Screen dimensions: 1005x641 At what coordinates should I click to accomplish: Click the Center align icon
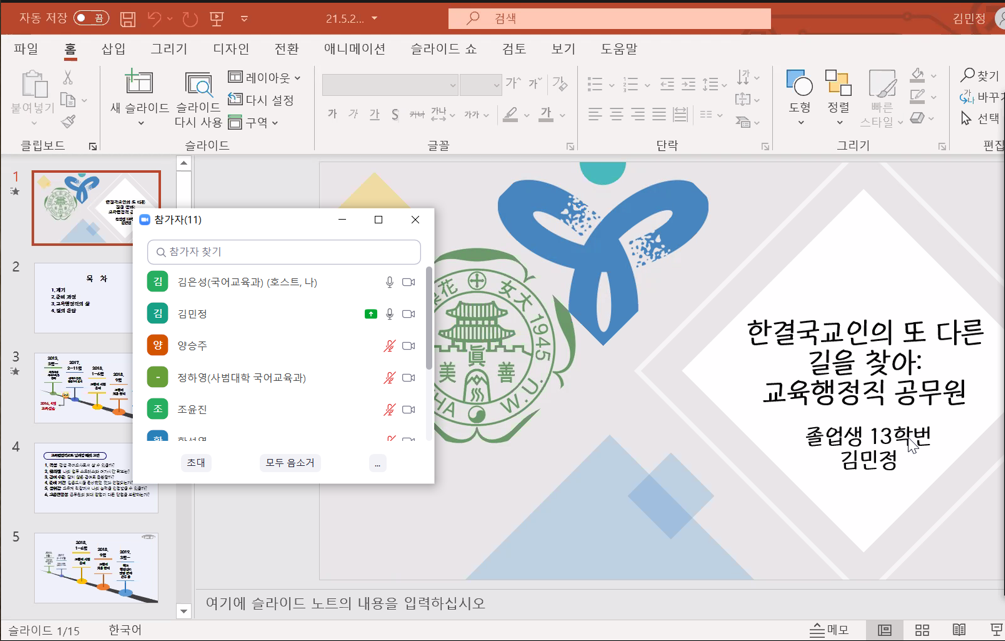coord(617,114)
